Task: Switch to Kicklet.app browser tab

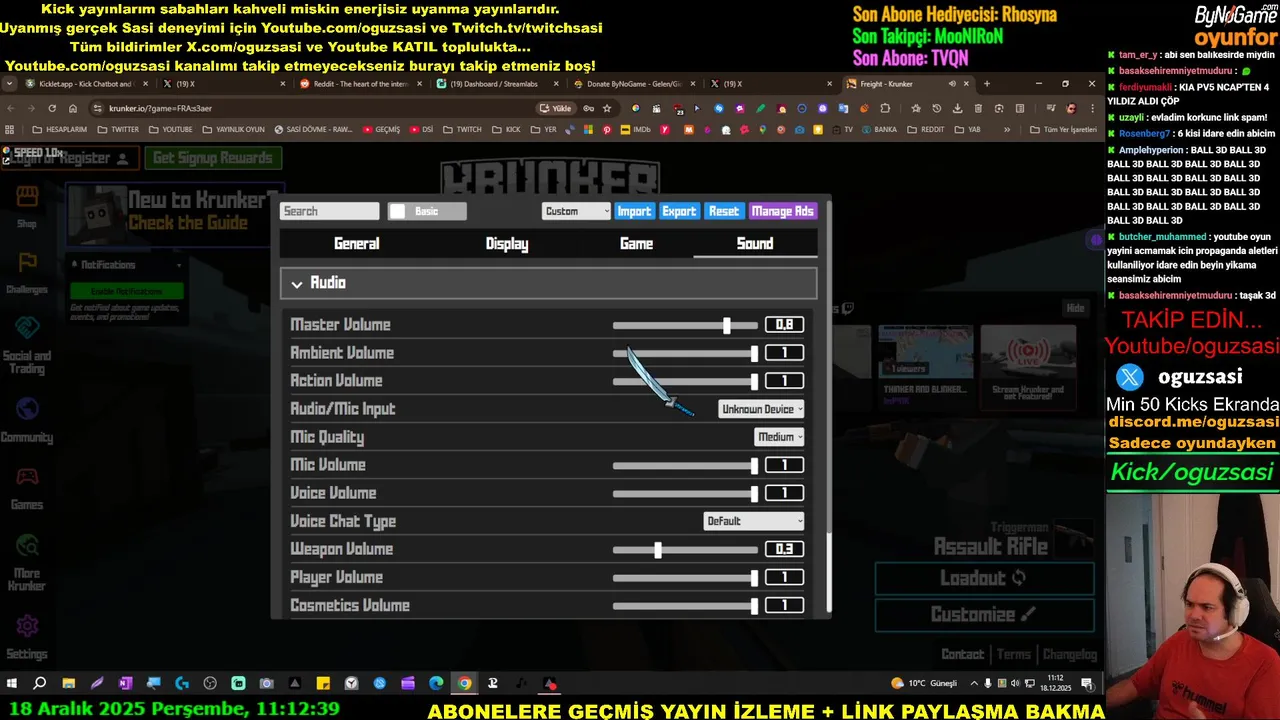Action: pyautogui.click(x=85, y=84)
